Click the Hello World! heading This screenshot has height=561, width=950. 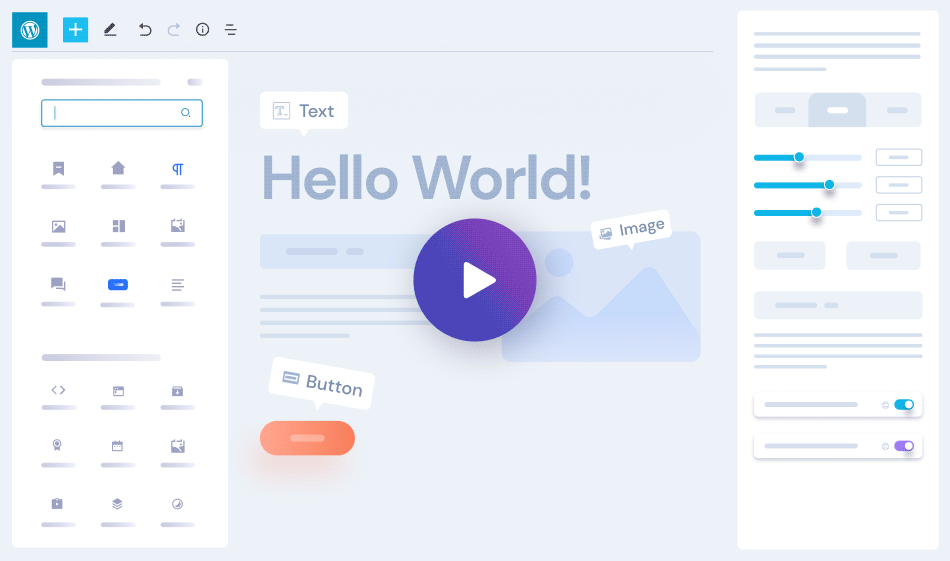(x=427, y=177)
